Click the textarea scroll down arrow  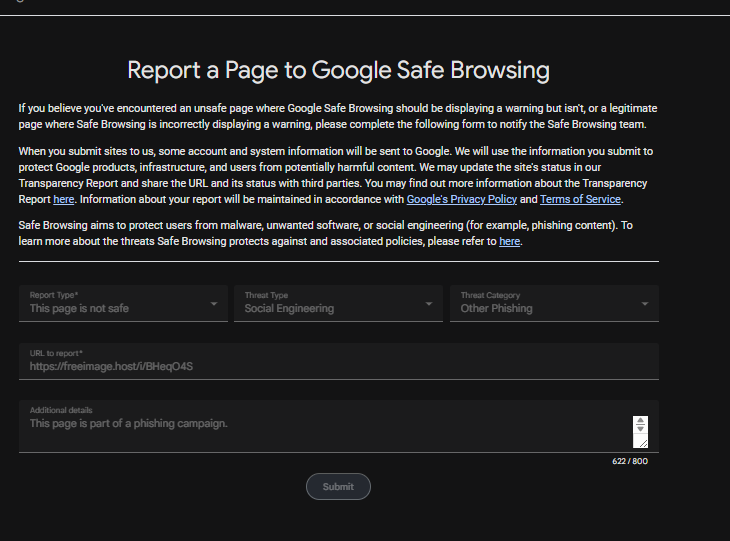click(x=641, y=428)
